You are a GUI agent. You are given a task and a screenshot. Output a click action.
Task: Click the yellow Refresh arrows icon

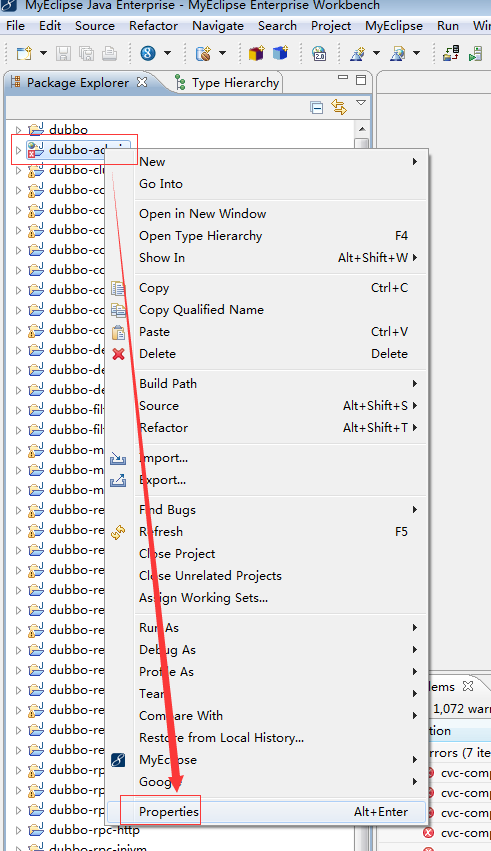pyautogui.click(x=118, y=532)
